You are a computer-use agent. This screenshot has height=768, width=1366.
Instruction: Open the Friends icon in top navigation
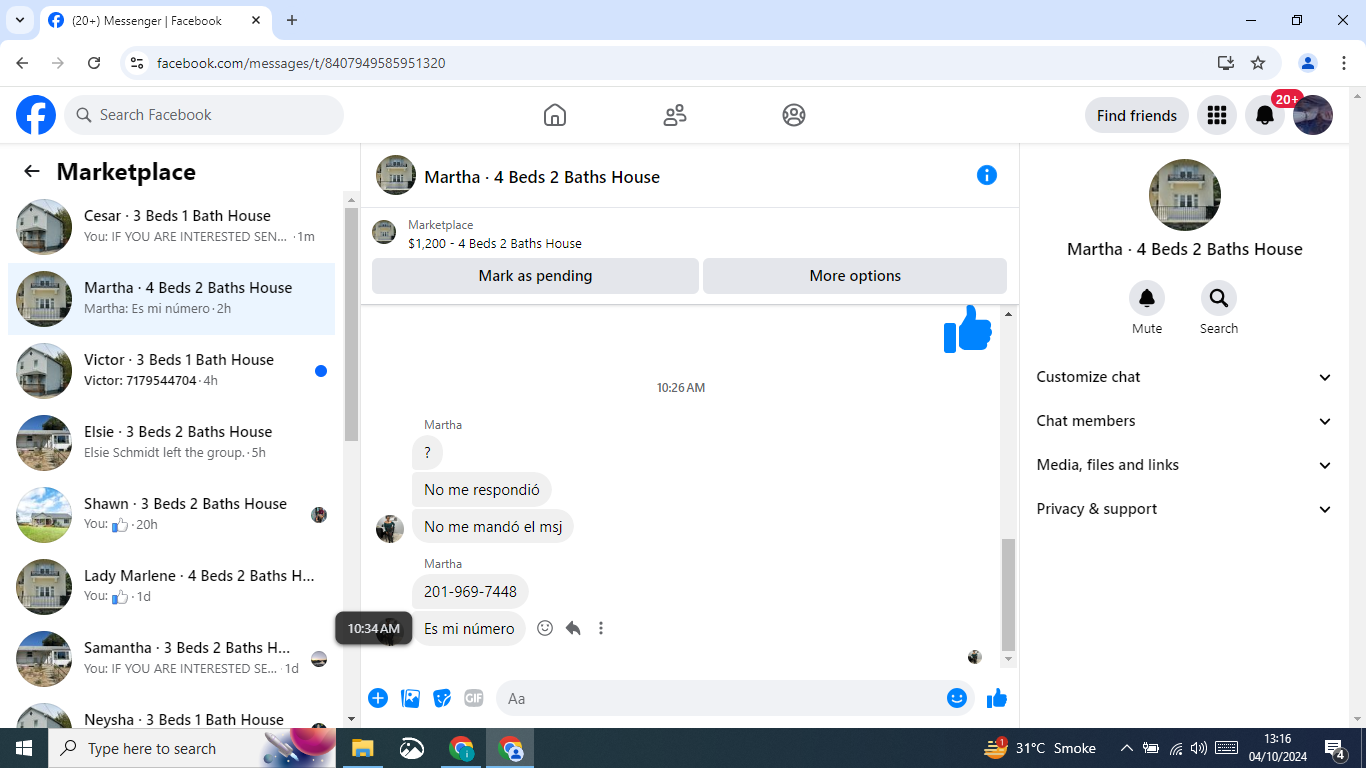point(675,115)
